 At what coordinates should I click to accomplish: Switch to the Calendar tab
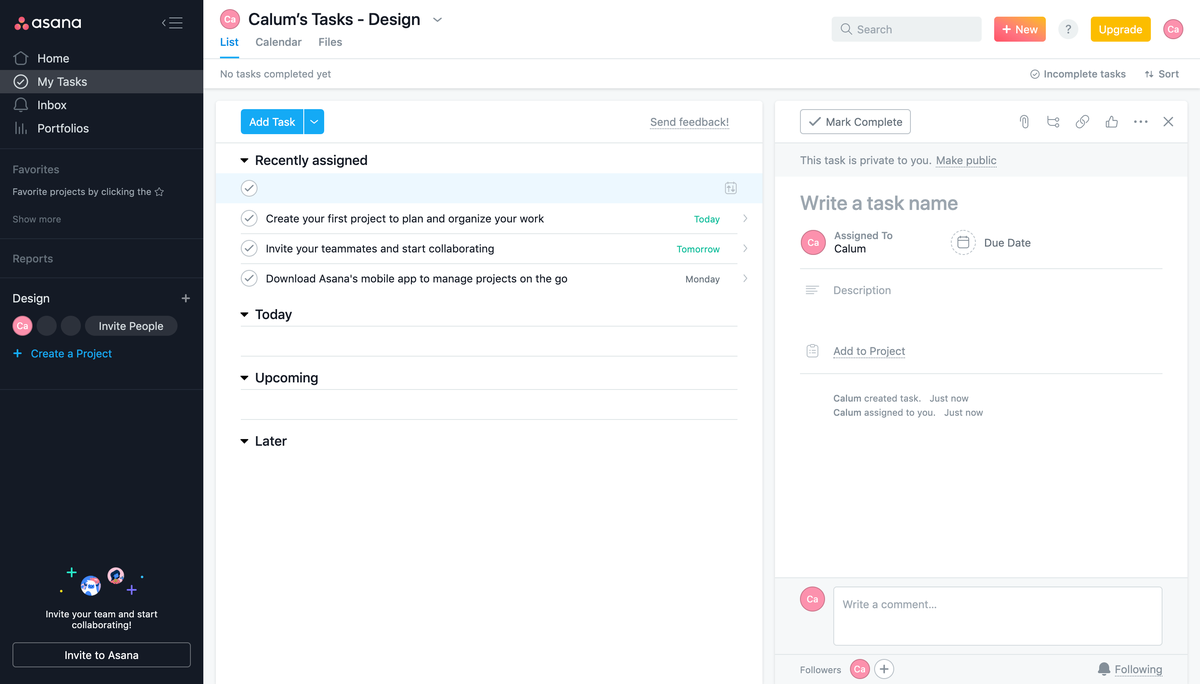click(x=278, y=42)
